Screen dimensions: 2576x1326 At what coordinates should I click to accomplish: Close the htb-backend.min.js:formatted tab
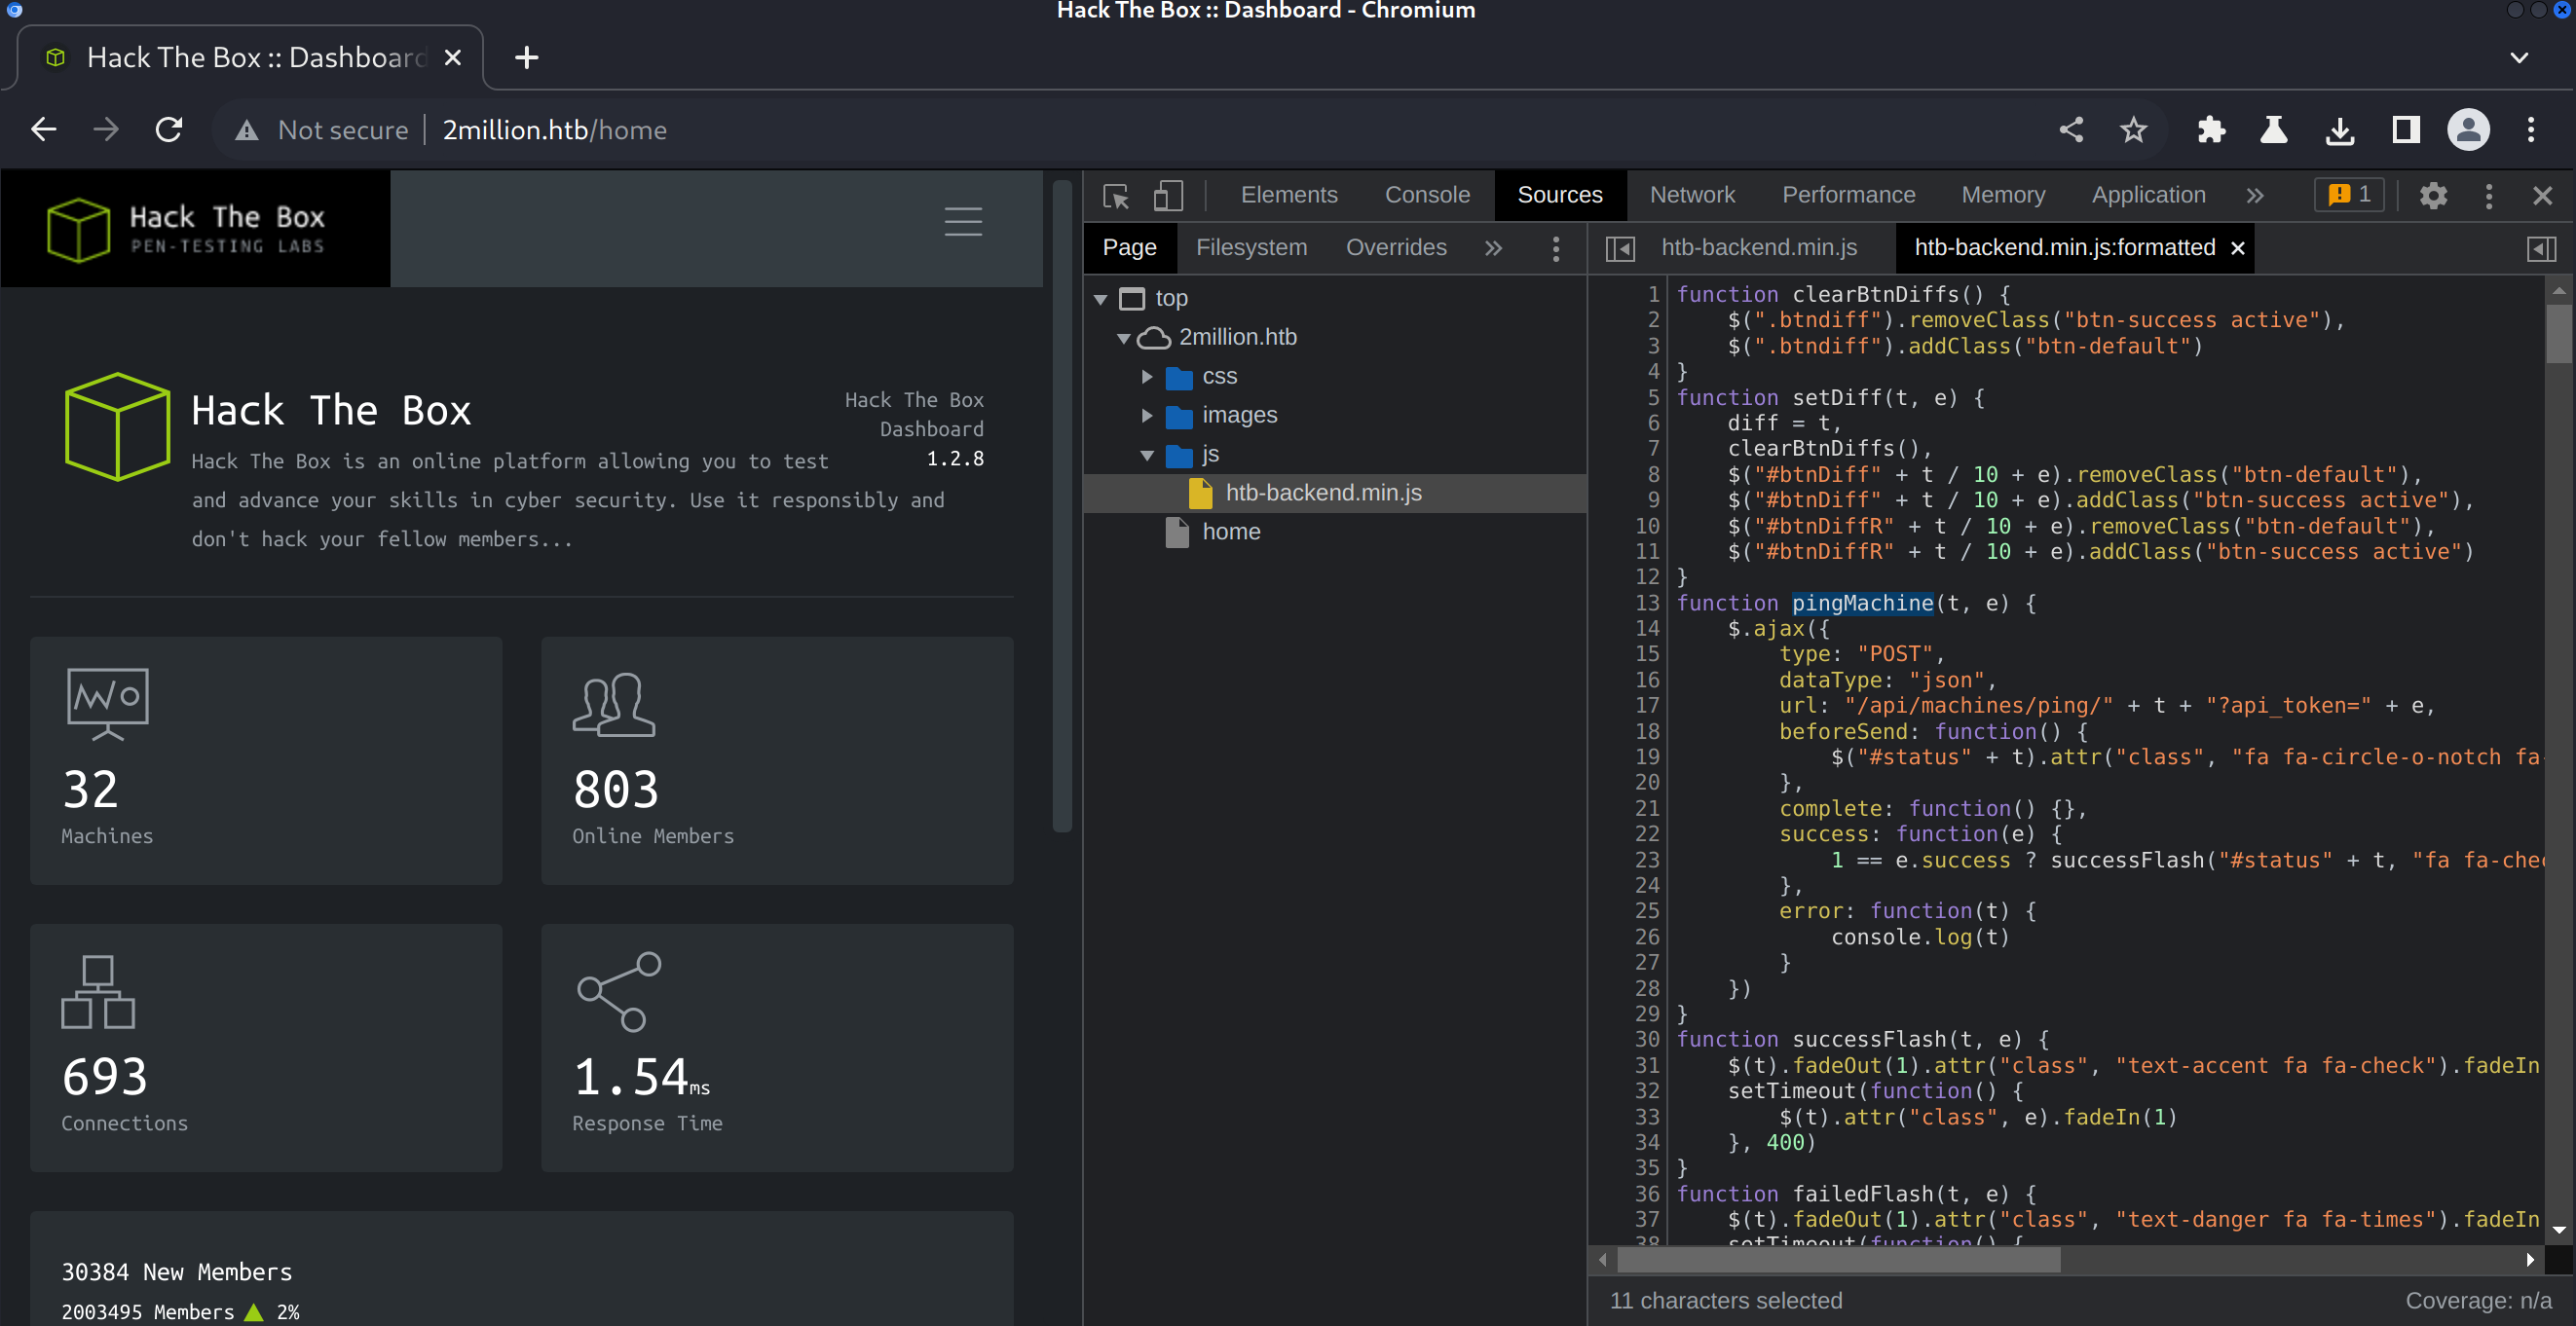[2238, 248]
